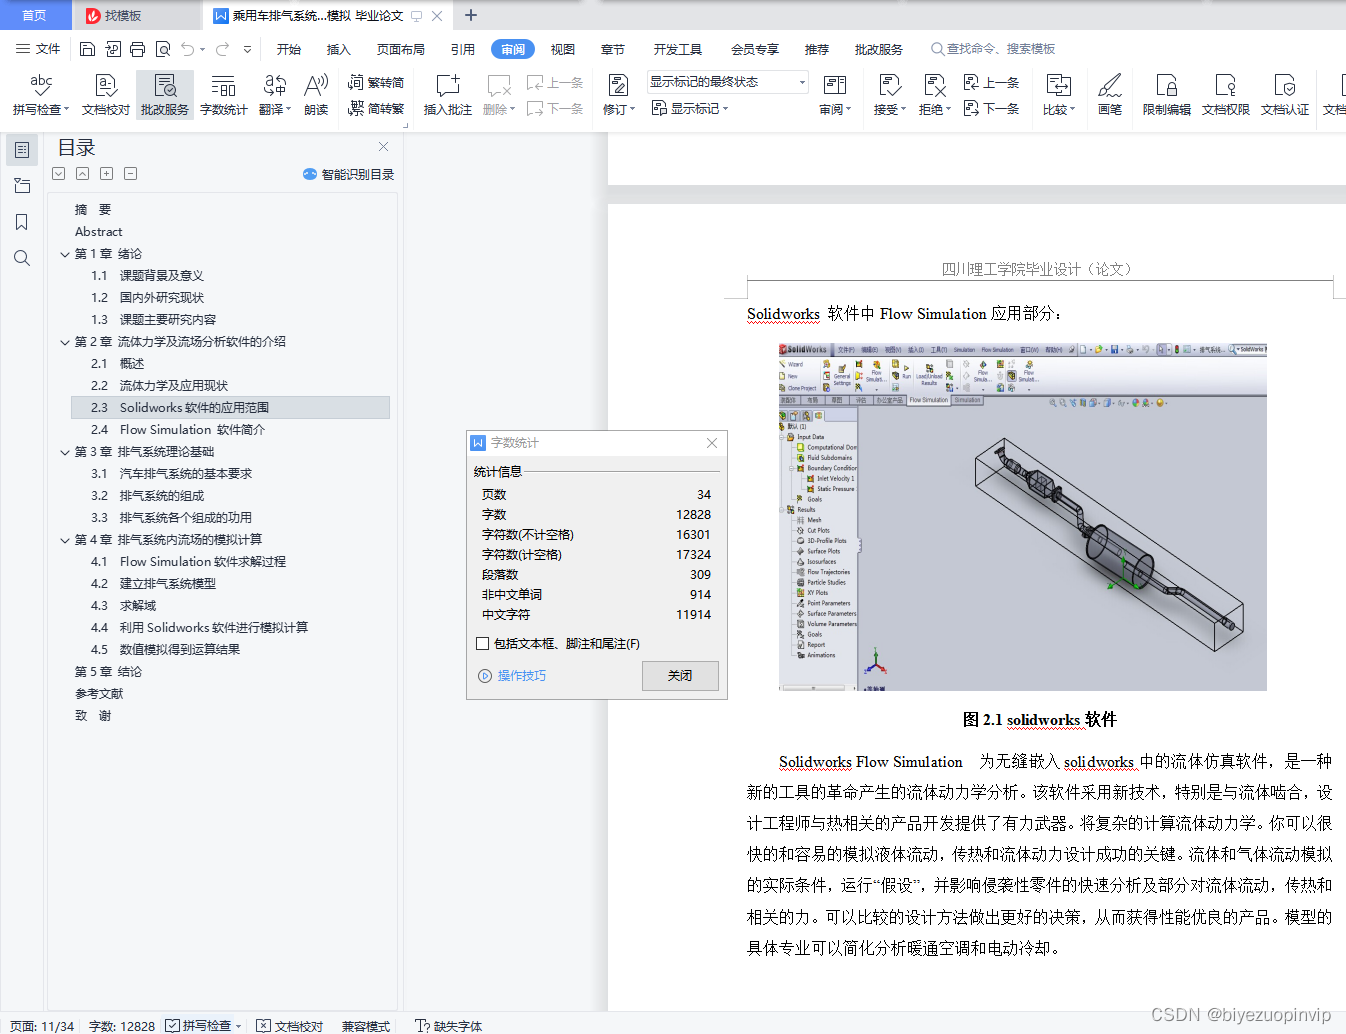This screenshot has height=1034, width=1346.
Task: Collapse 第2章 chapter tree node
Action: (x=65, y=342)
